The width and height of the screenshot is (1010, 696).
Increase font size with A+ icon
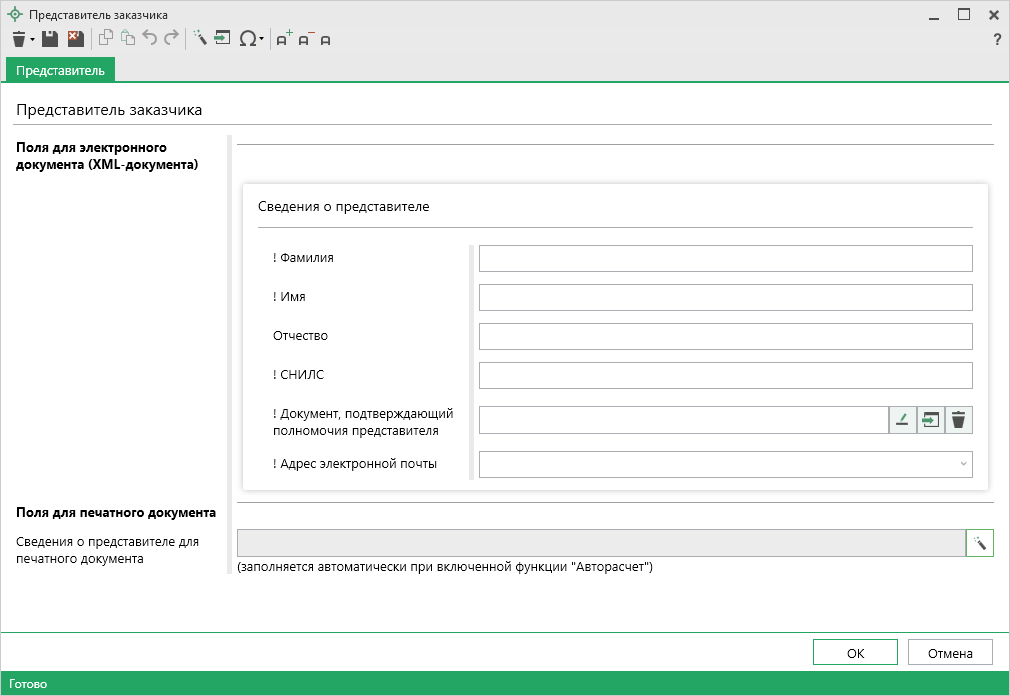[284, 39]
